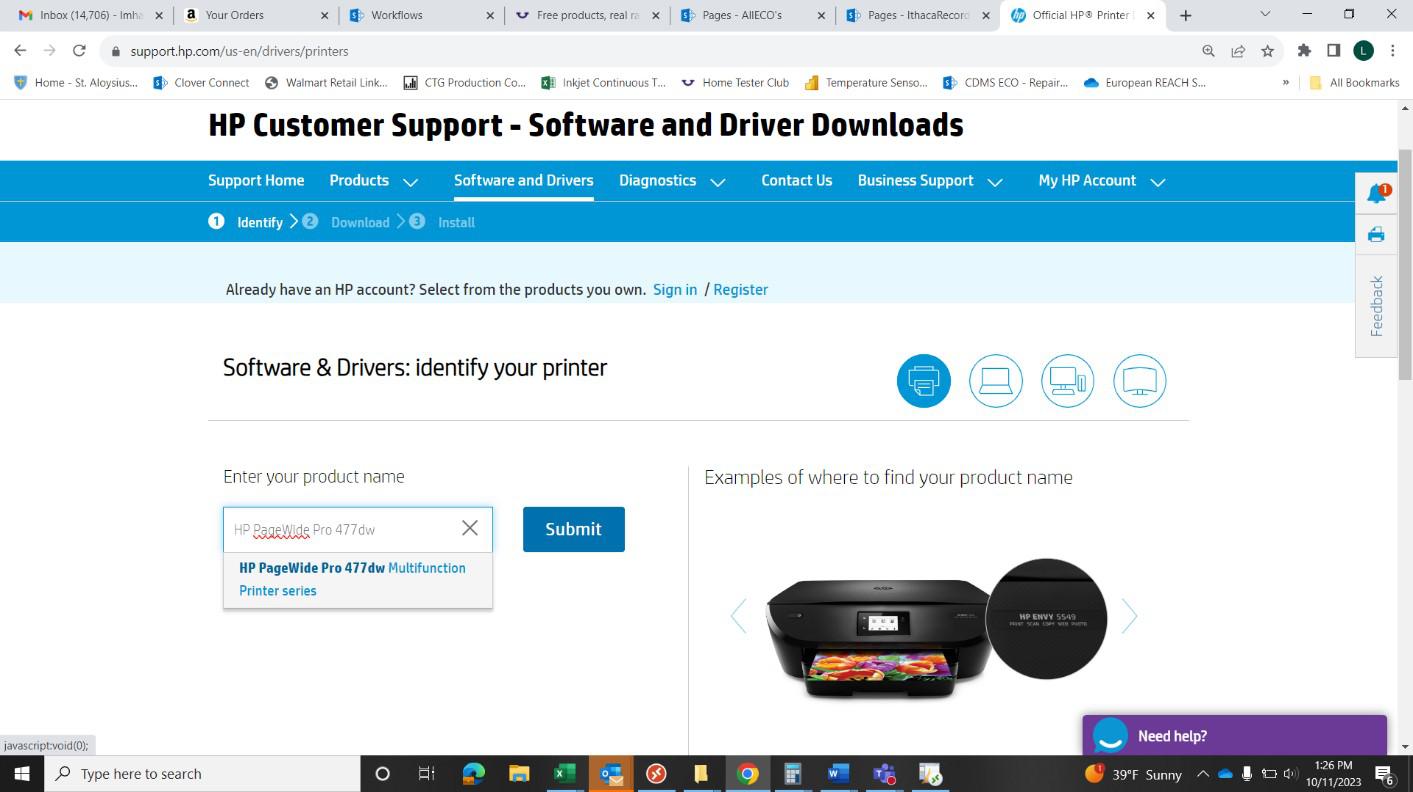Show the previous example printer image
Image resolution: width=1413 pixels, height=792 pixels.
(x=738, y=616)
